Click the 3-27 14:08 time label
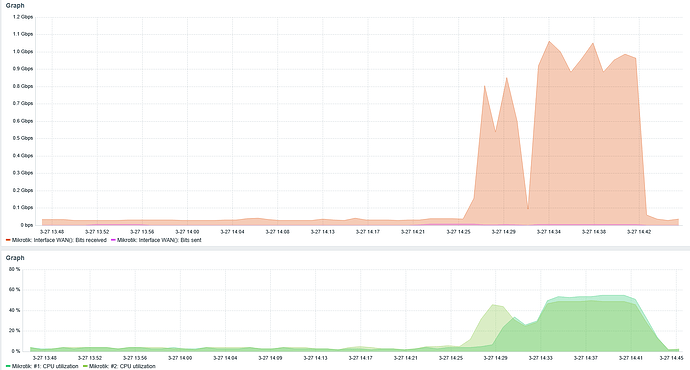This screenshot has width=690, height=370. [278, 232]
